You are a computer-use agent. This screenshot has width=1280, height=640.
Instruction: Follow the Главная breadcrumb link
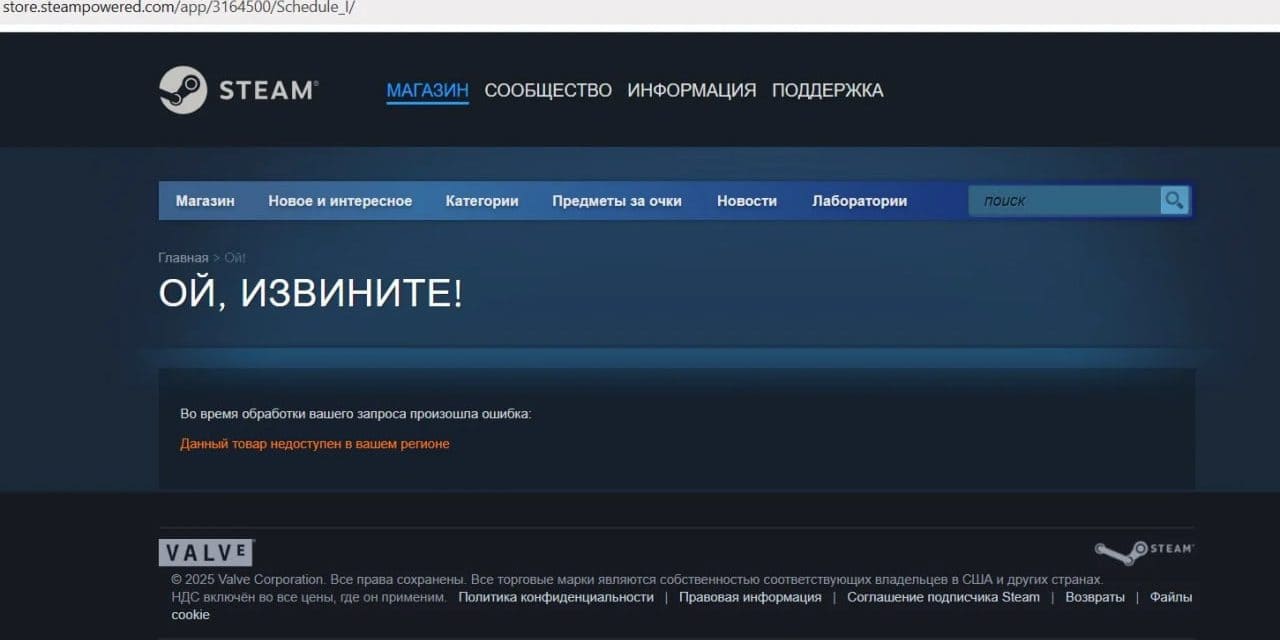pos(183,258)
